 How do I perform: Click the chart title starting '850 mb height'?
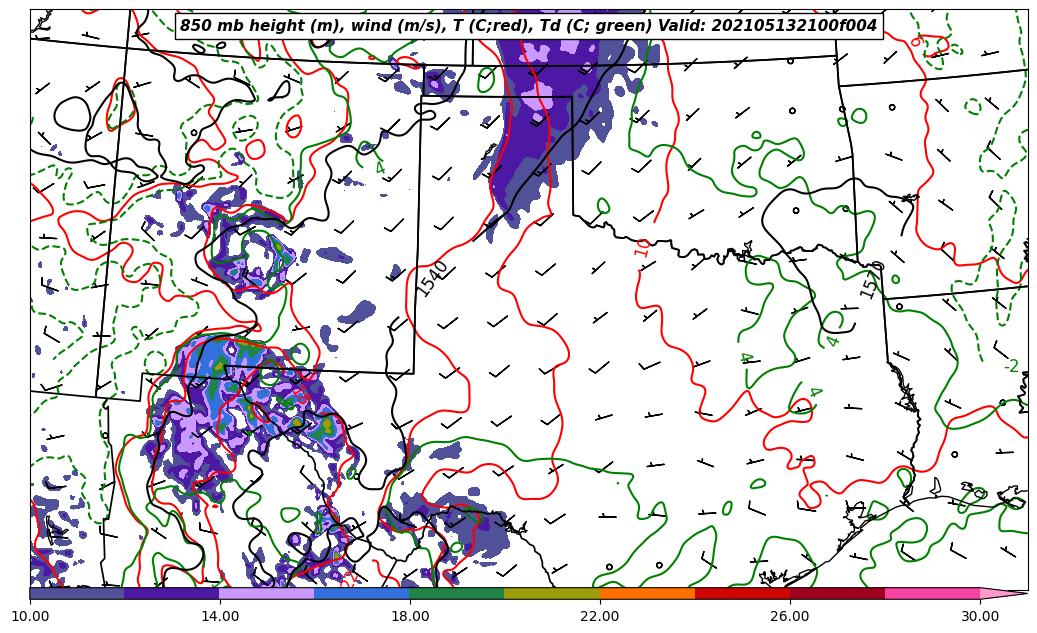pos(528,25)
